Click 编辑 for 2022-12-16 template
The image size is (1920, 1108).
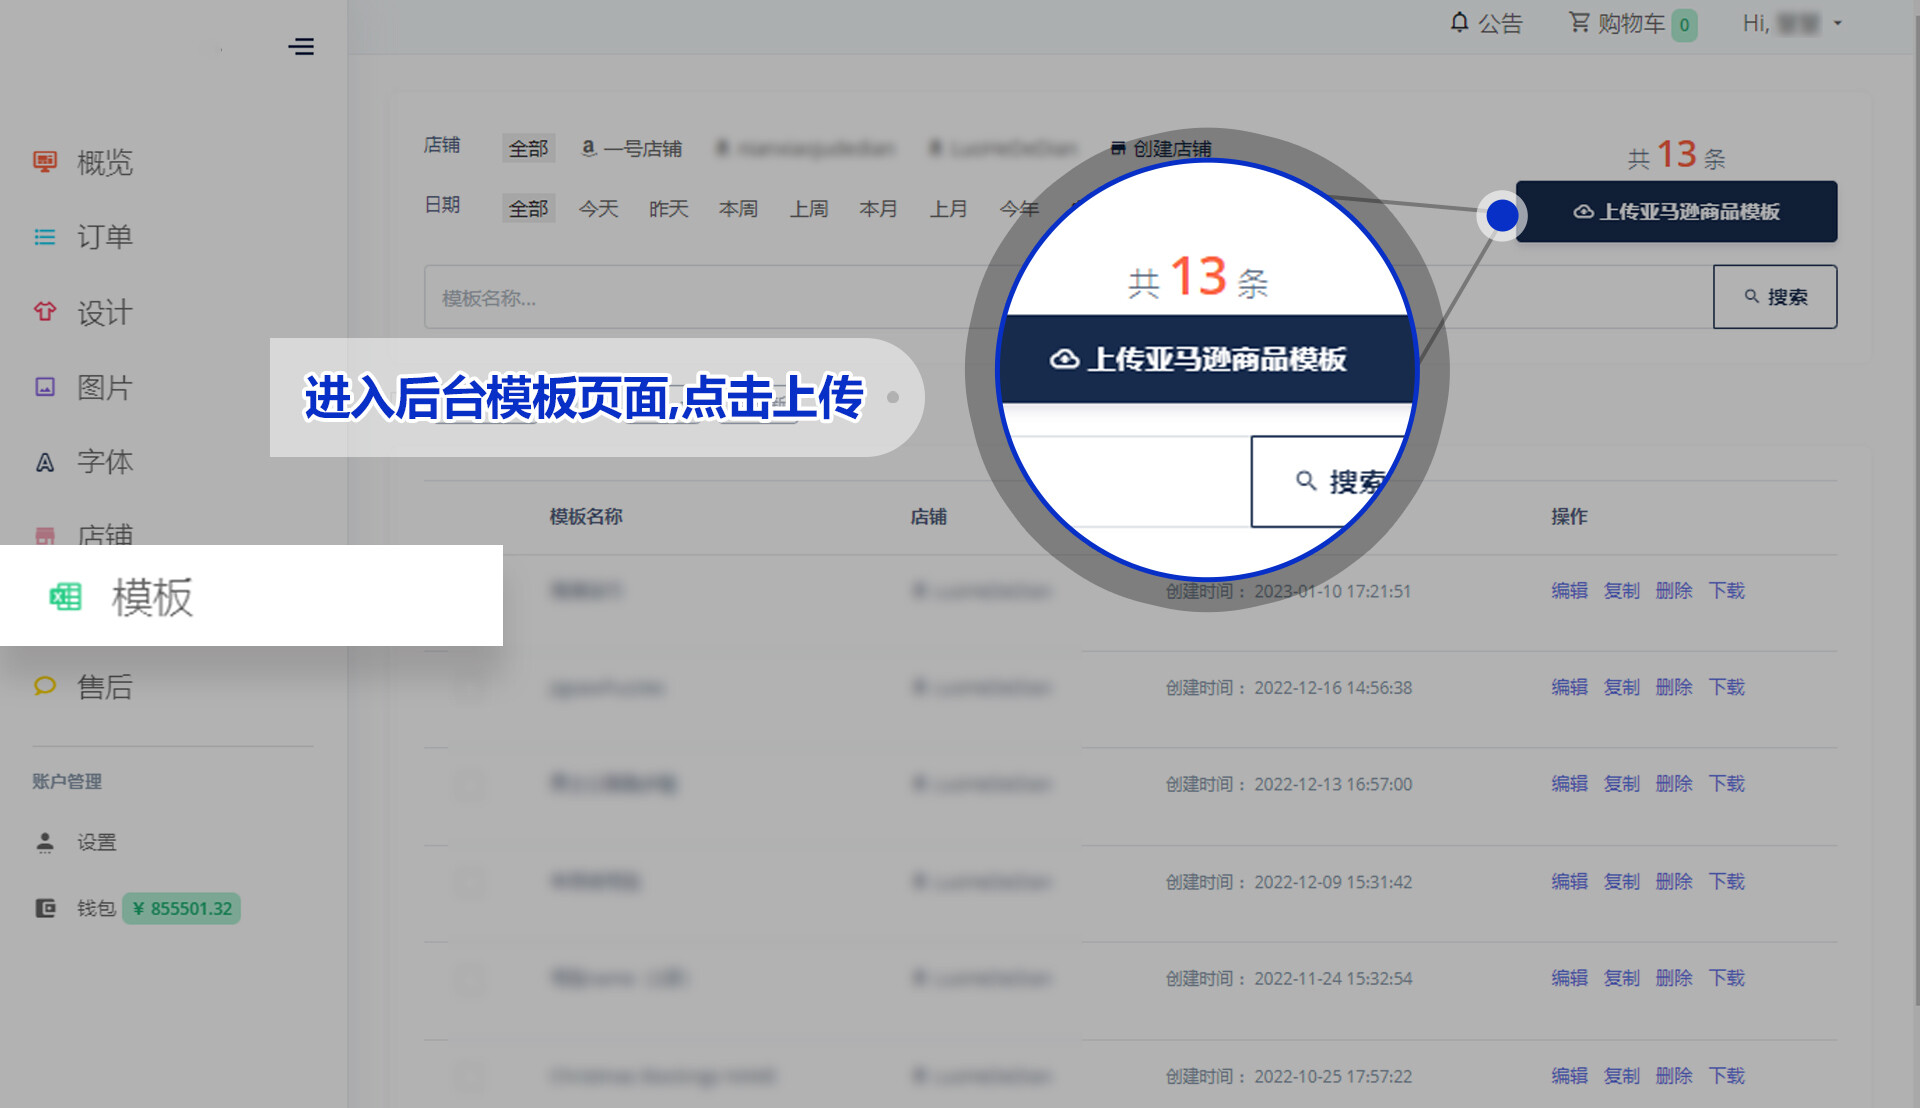1569,686
